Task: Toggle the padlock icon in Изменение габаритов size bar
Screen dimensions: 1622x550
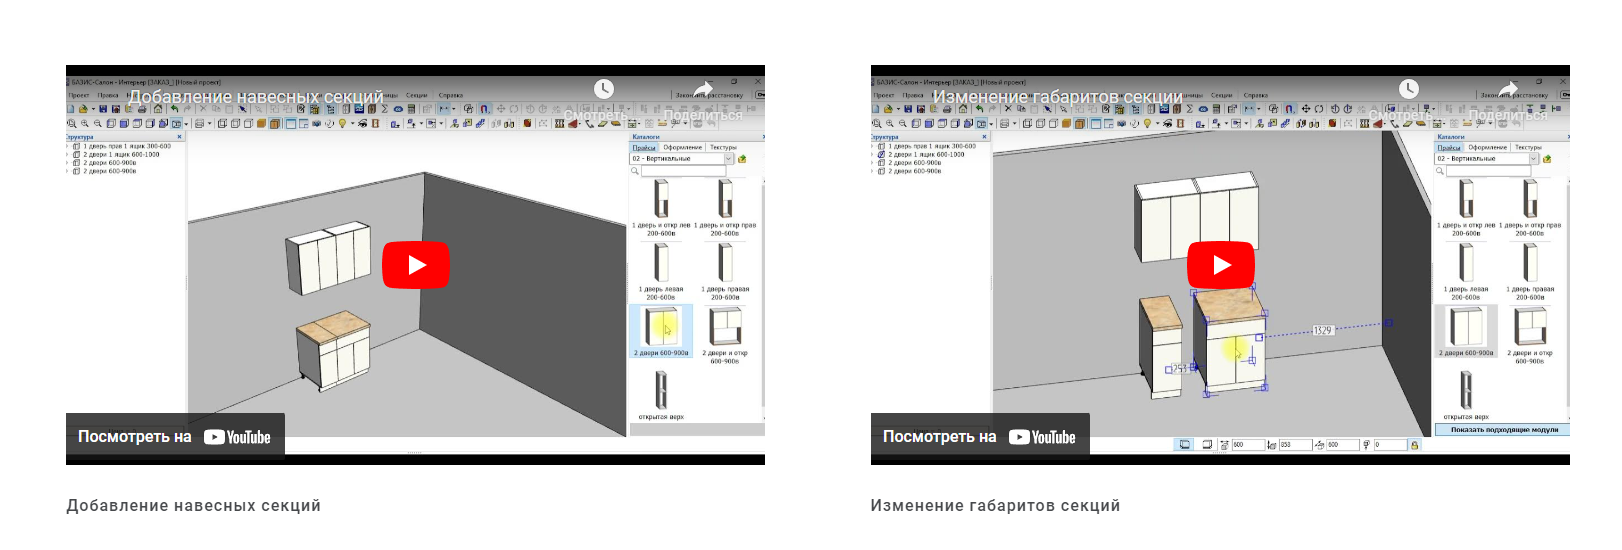Action: coord(1414,445)
